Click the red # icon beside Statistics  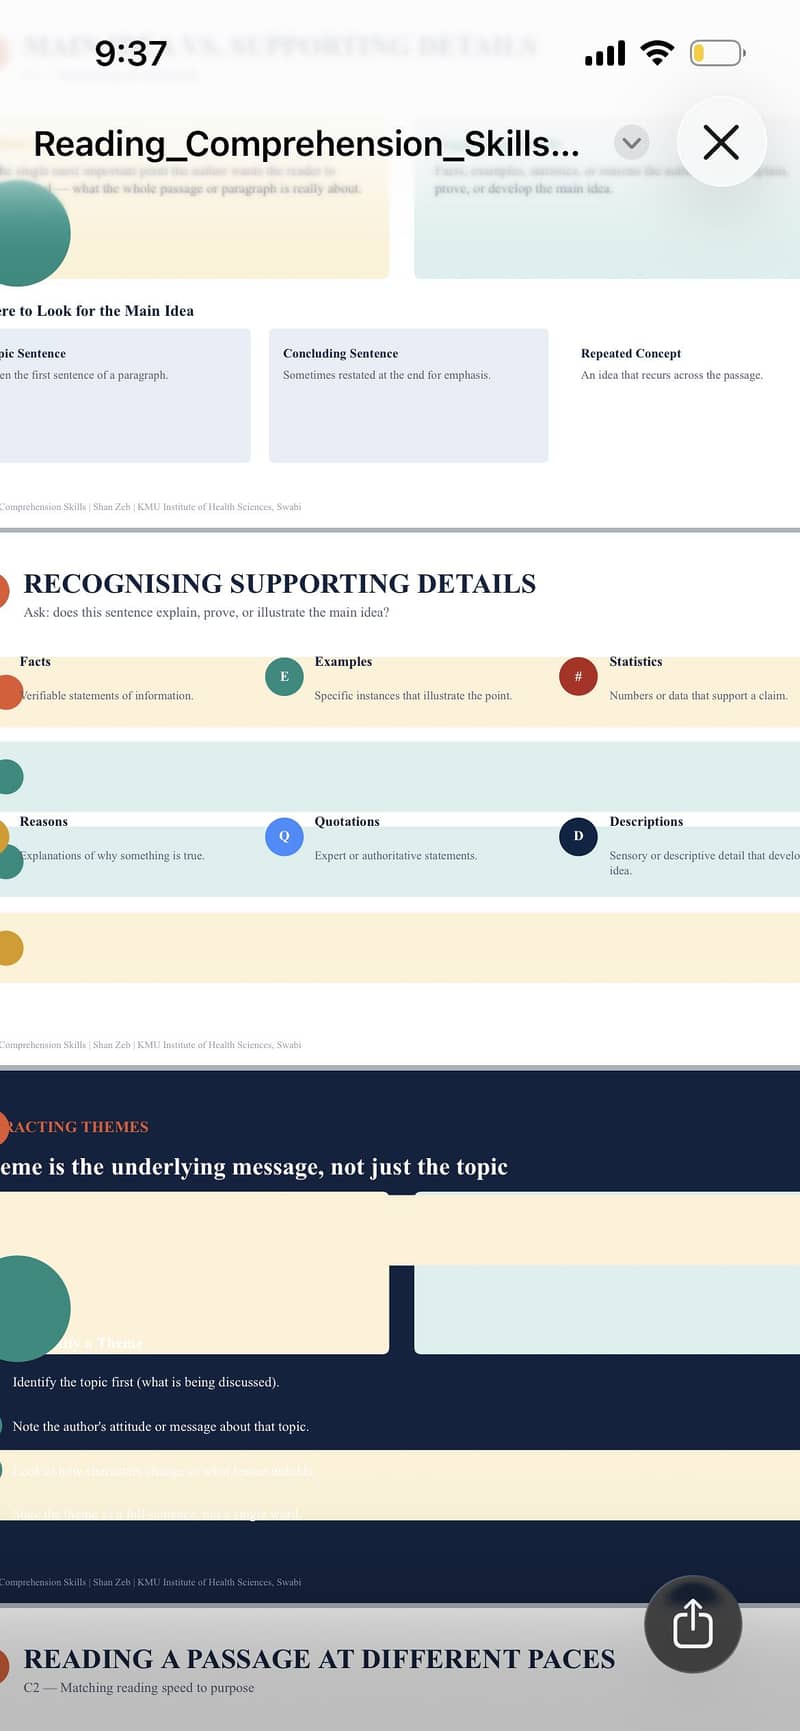[578, 677]
